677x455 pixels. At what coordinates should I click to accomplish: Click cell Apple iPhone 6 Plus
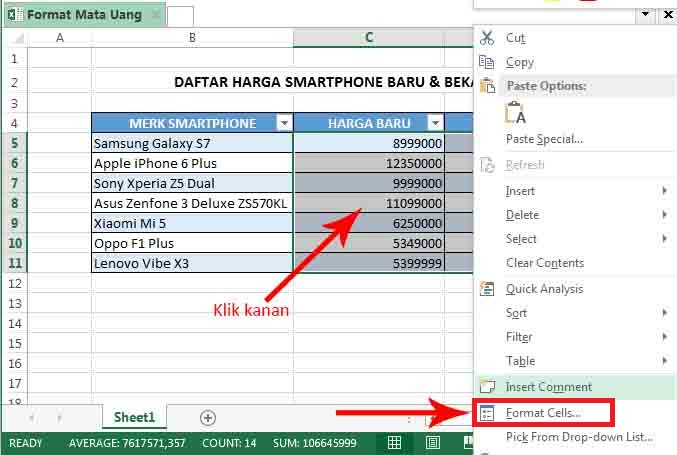click(x=193, y=163)
